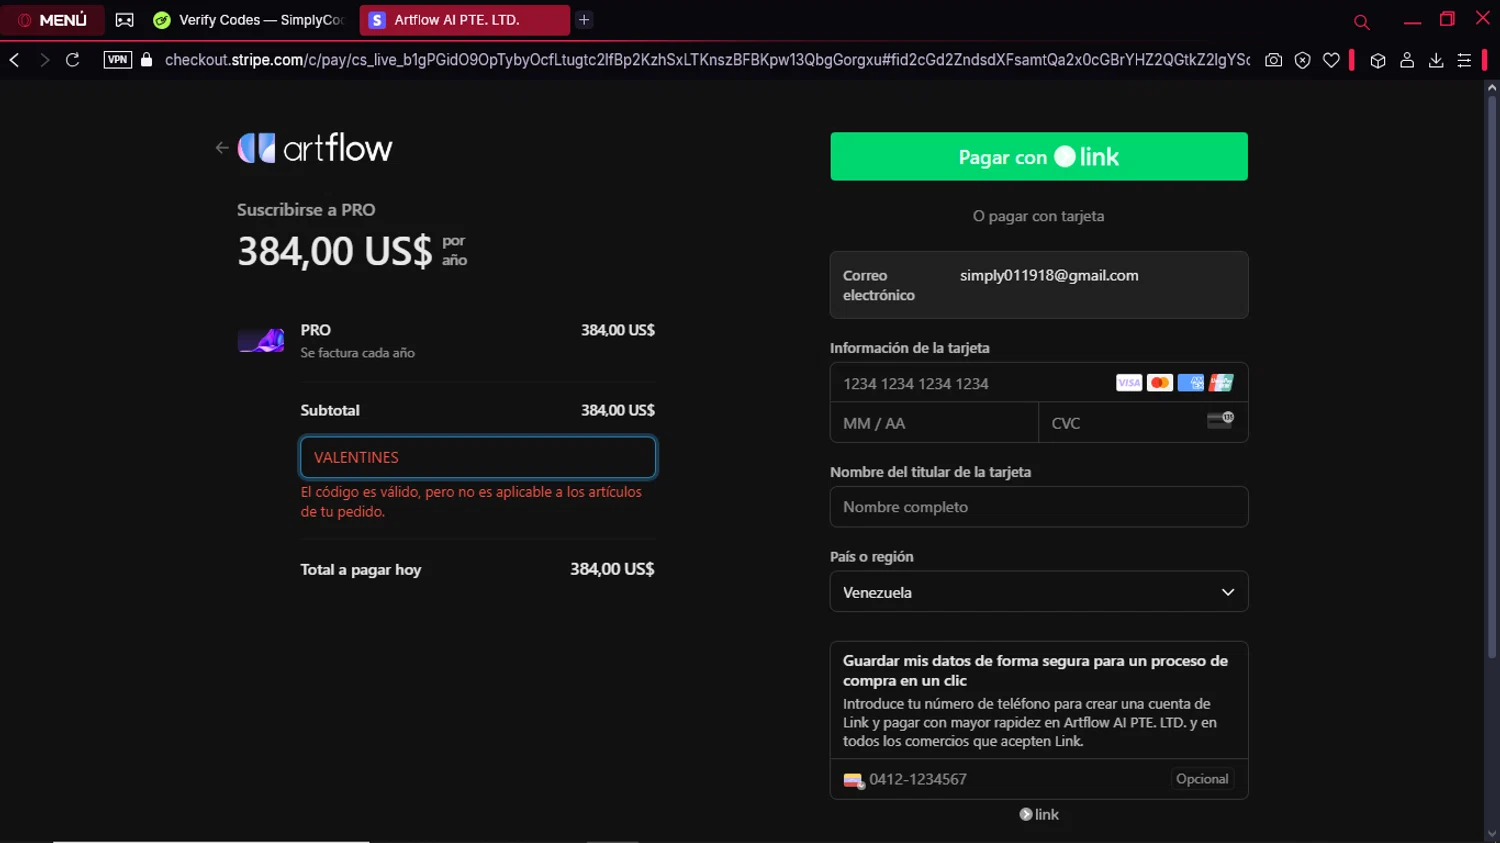Open the downloads icon
Image resolution: width=1500 pixels, height=843 pixels.
pyautogui.click(x=1436, y=60)
